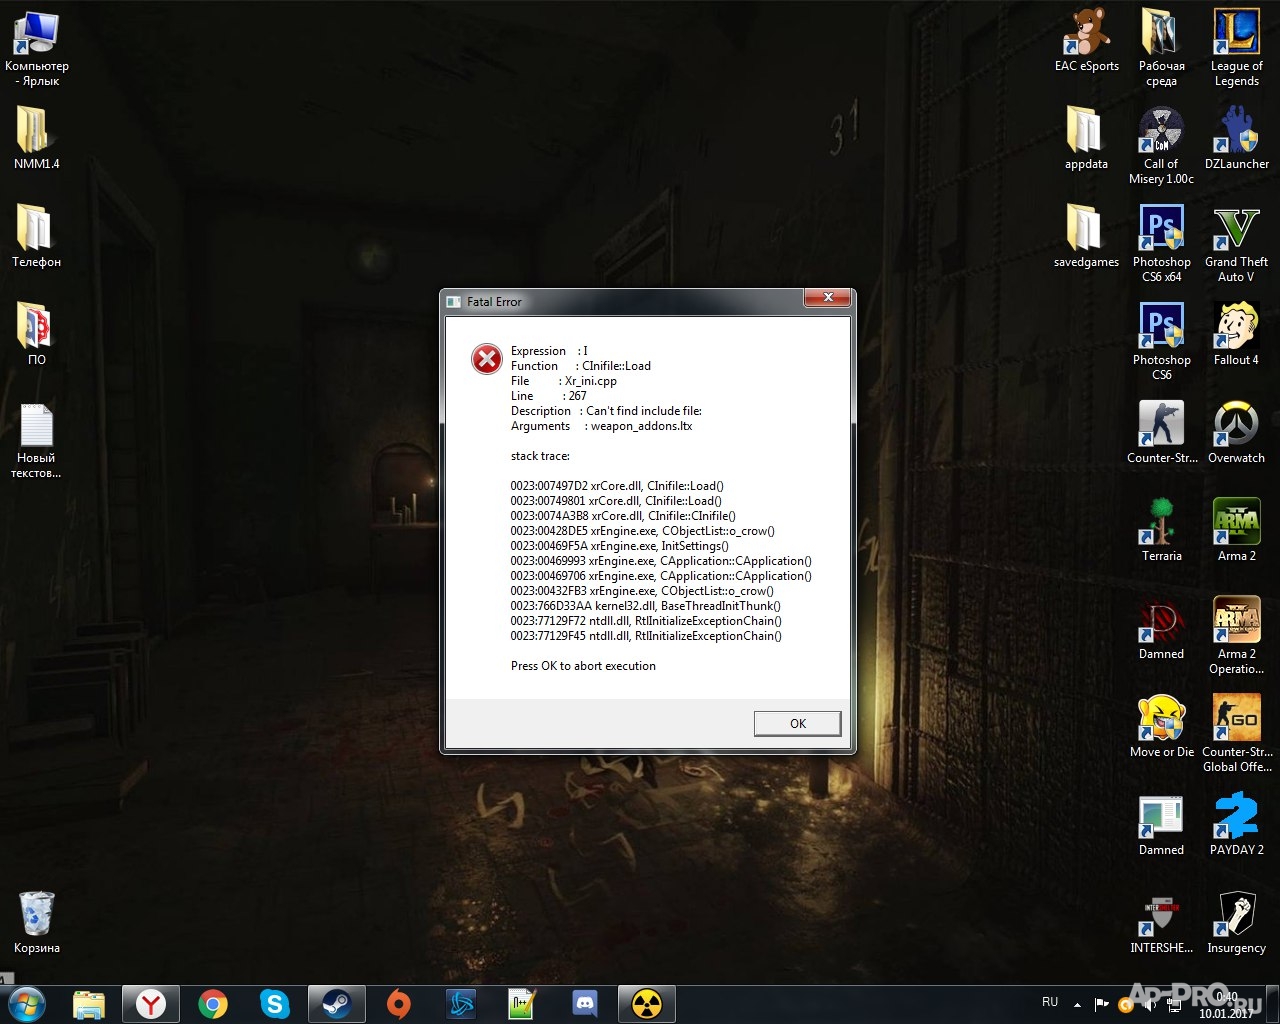Open Discord from taskbar
1280x1024 pixels.
tap(585, 1003)
